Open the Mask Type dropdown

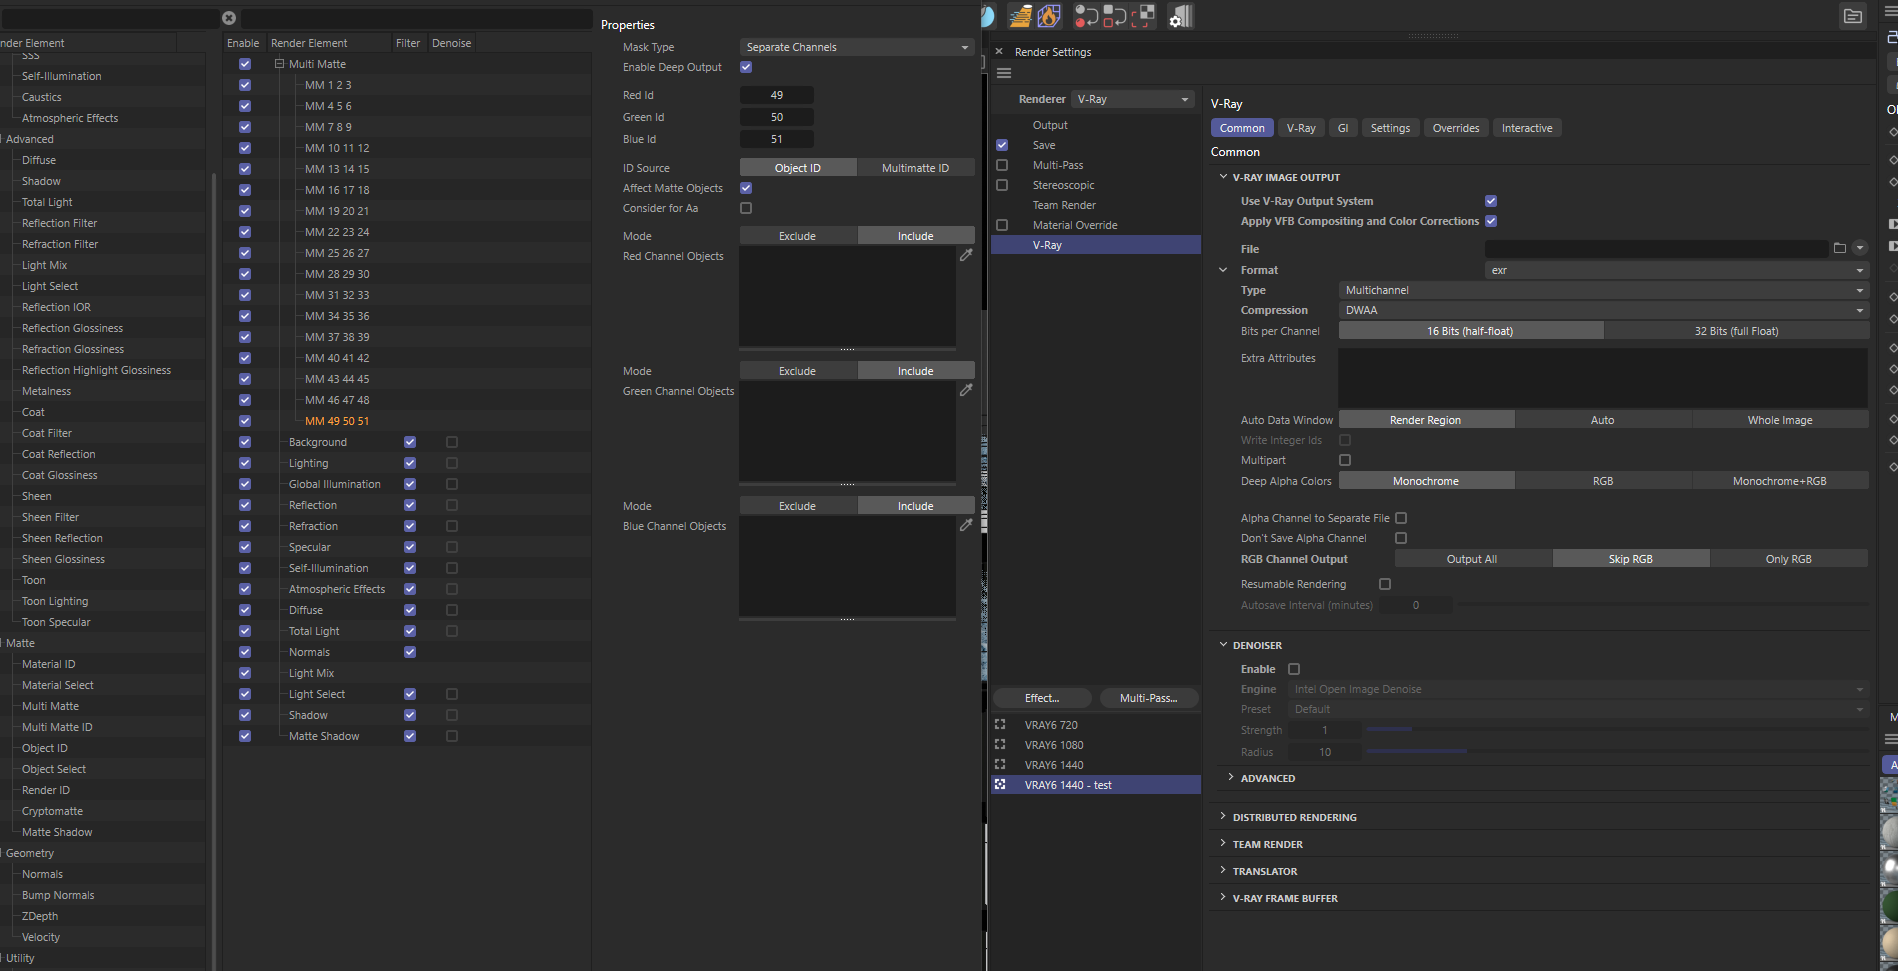coord(857,47)
